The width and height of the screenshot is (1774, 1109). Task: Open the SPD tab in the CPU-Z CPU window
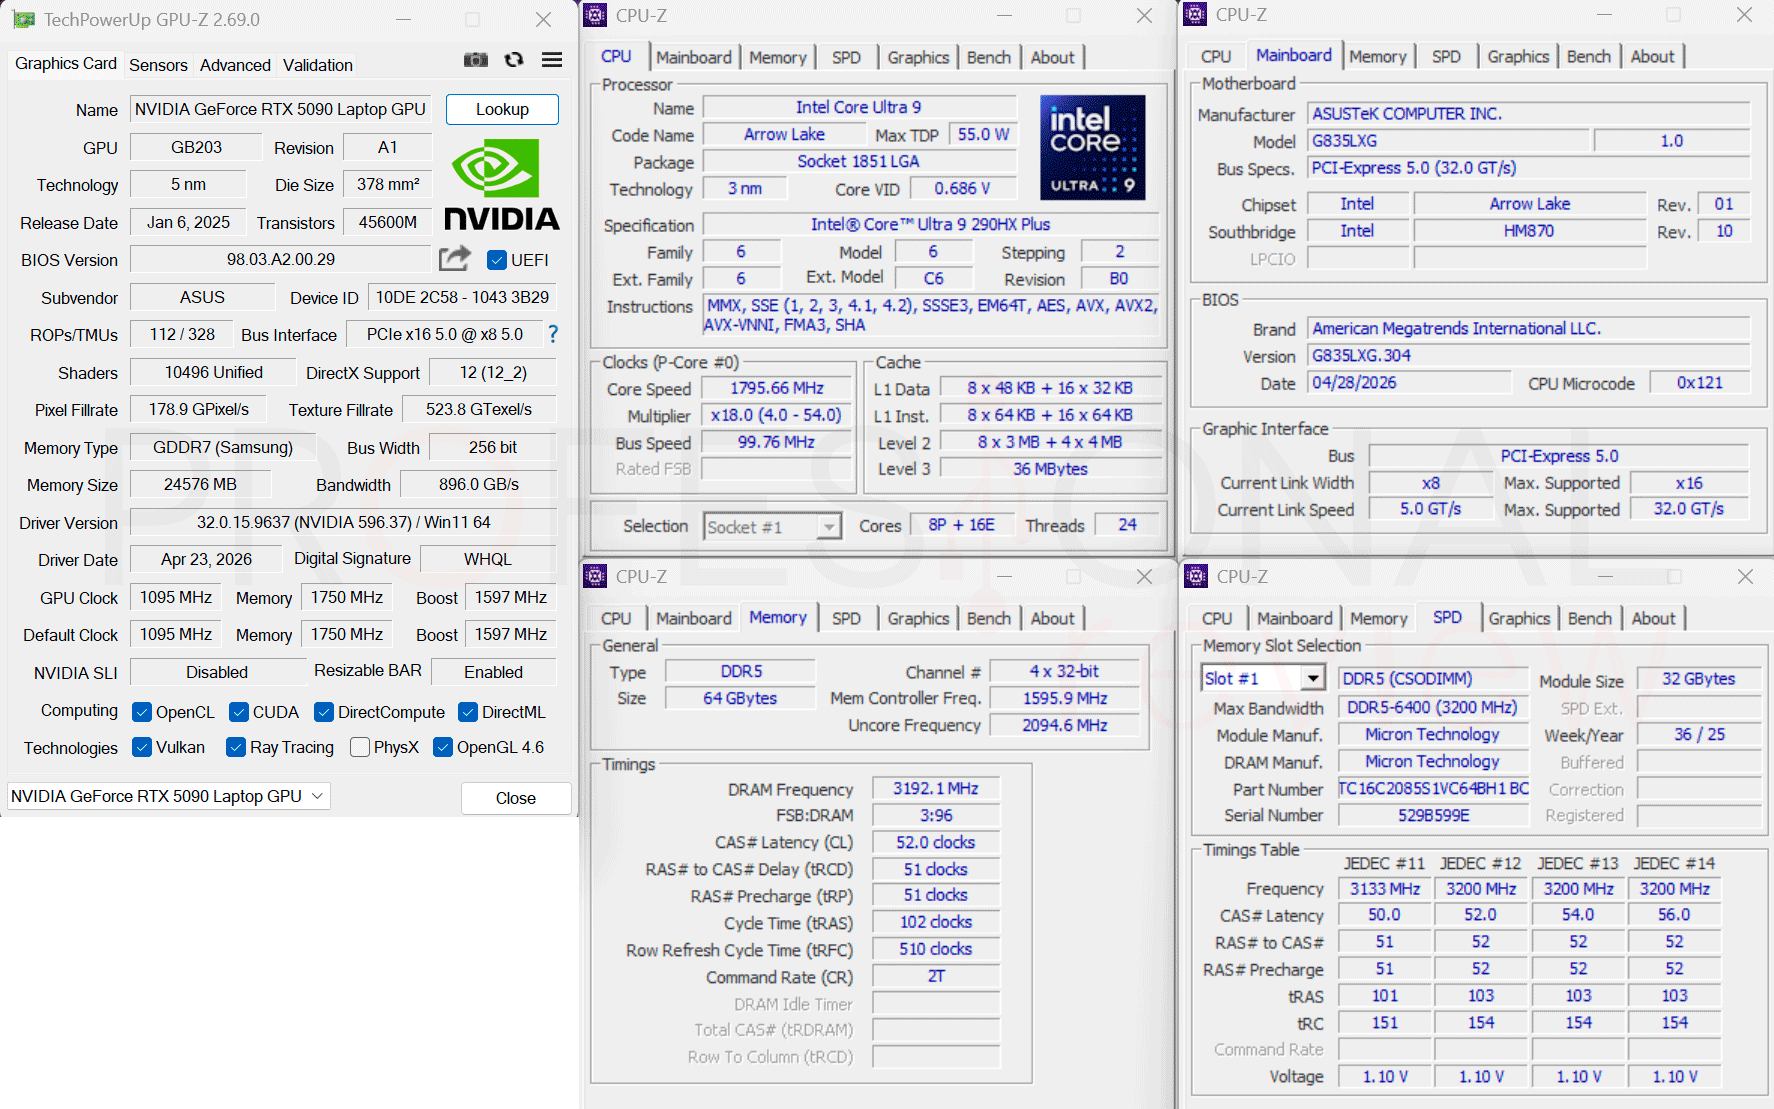(x=846, y=57)
